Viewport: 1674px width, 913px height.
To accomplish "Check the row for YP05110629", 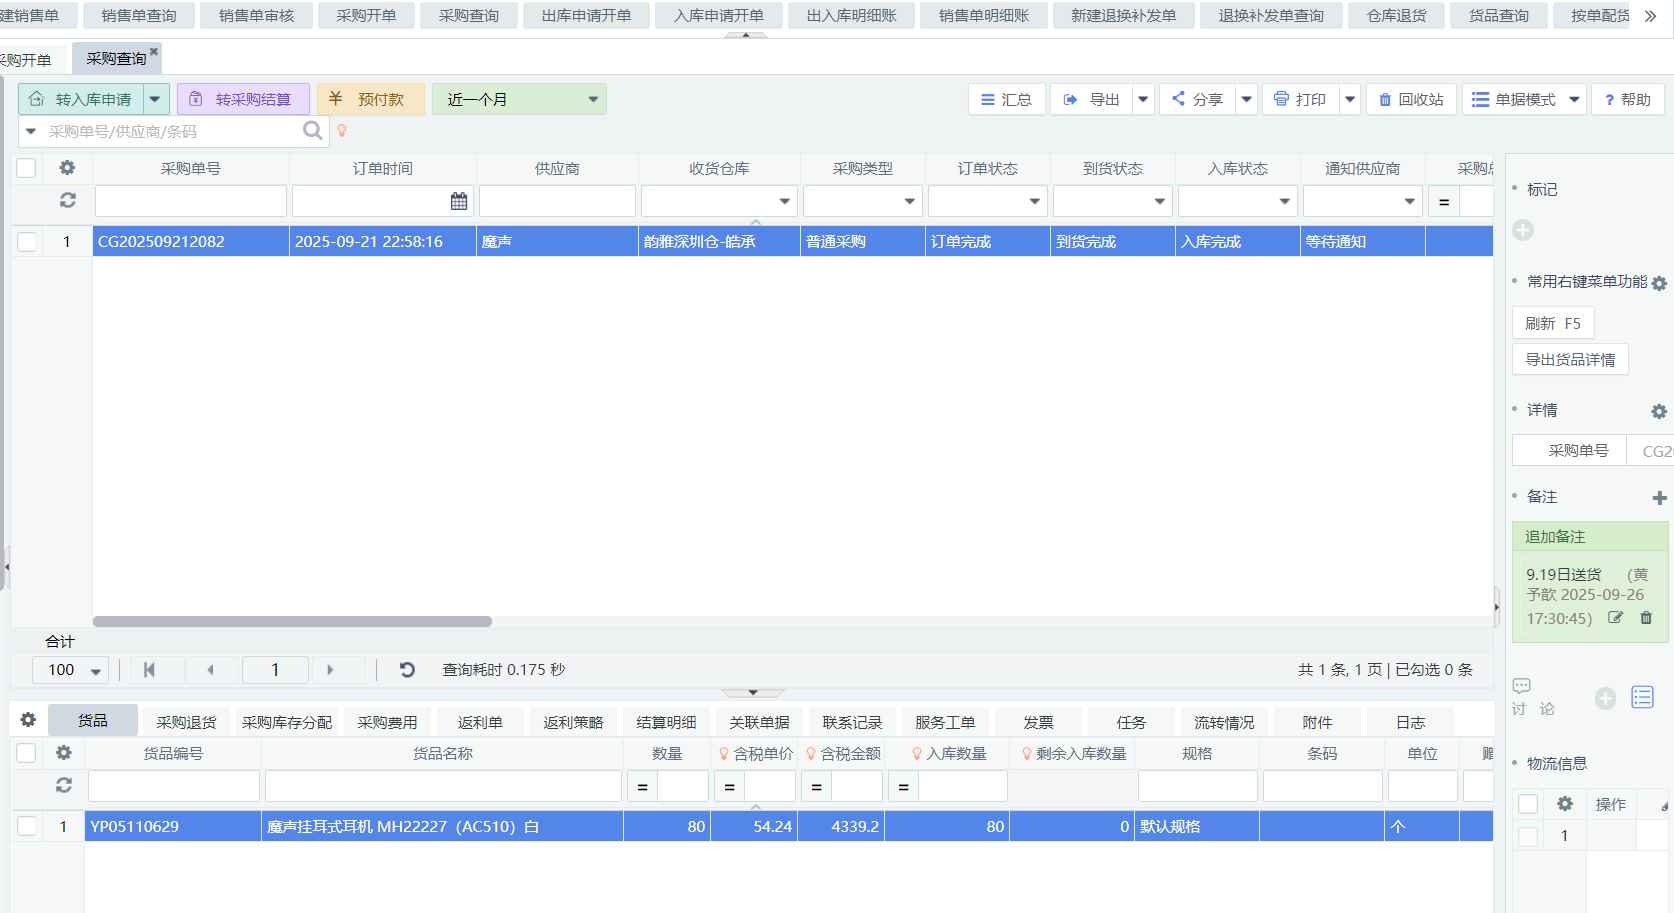I will pyautogui.click(x=27, y=826).
